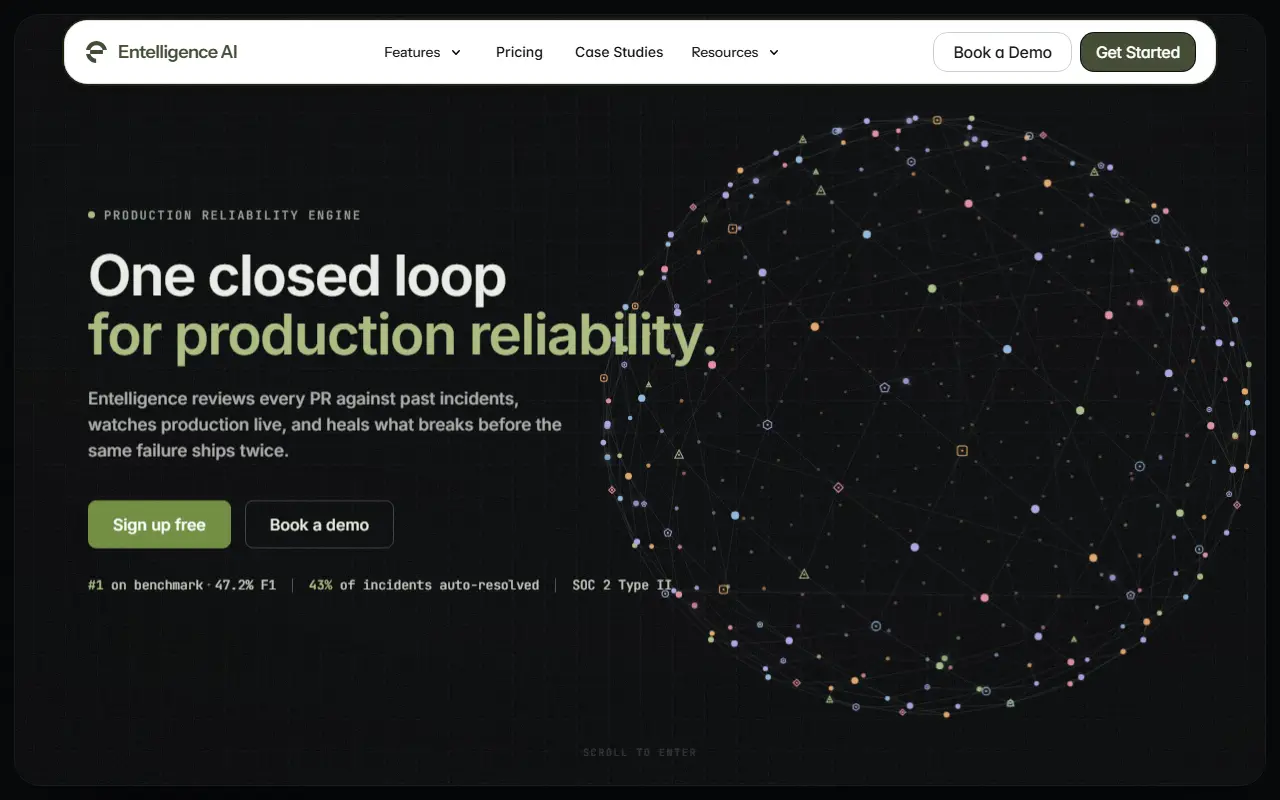Click the Get Started button
Viewport: 1280px width, 800px height.
point(1138,52)
